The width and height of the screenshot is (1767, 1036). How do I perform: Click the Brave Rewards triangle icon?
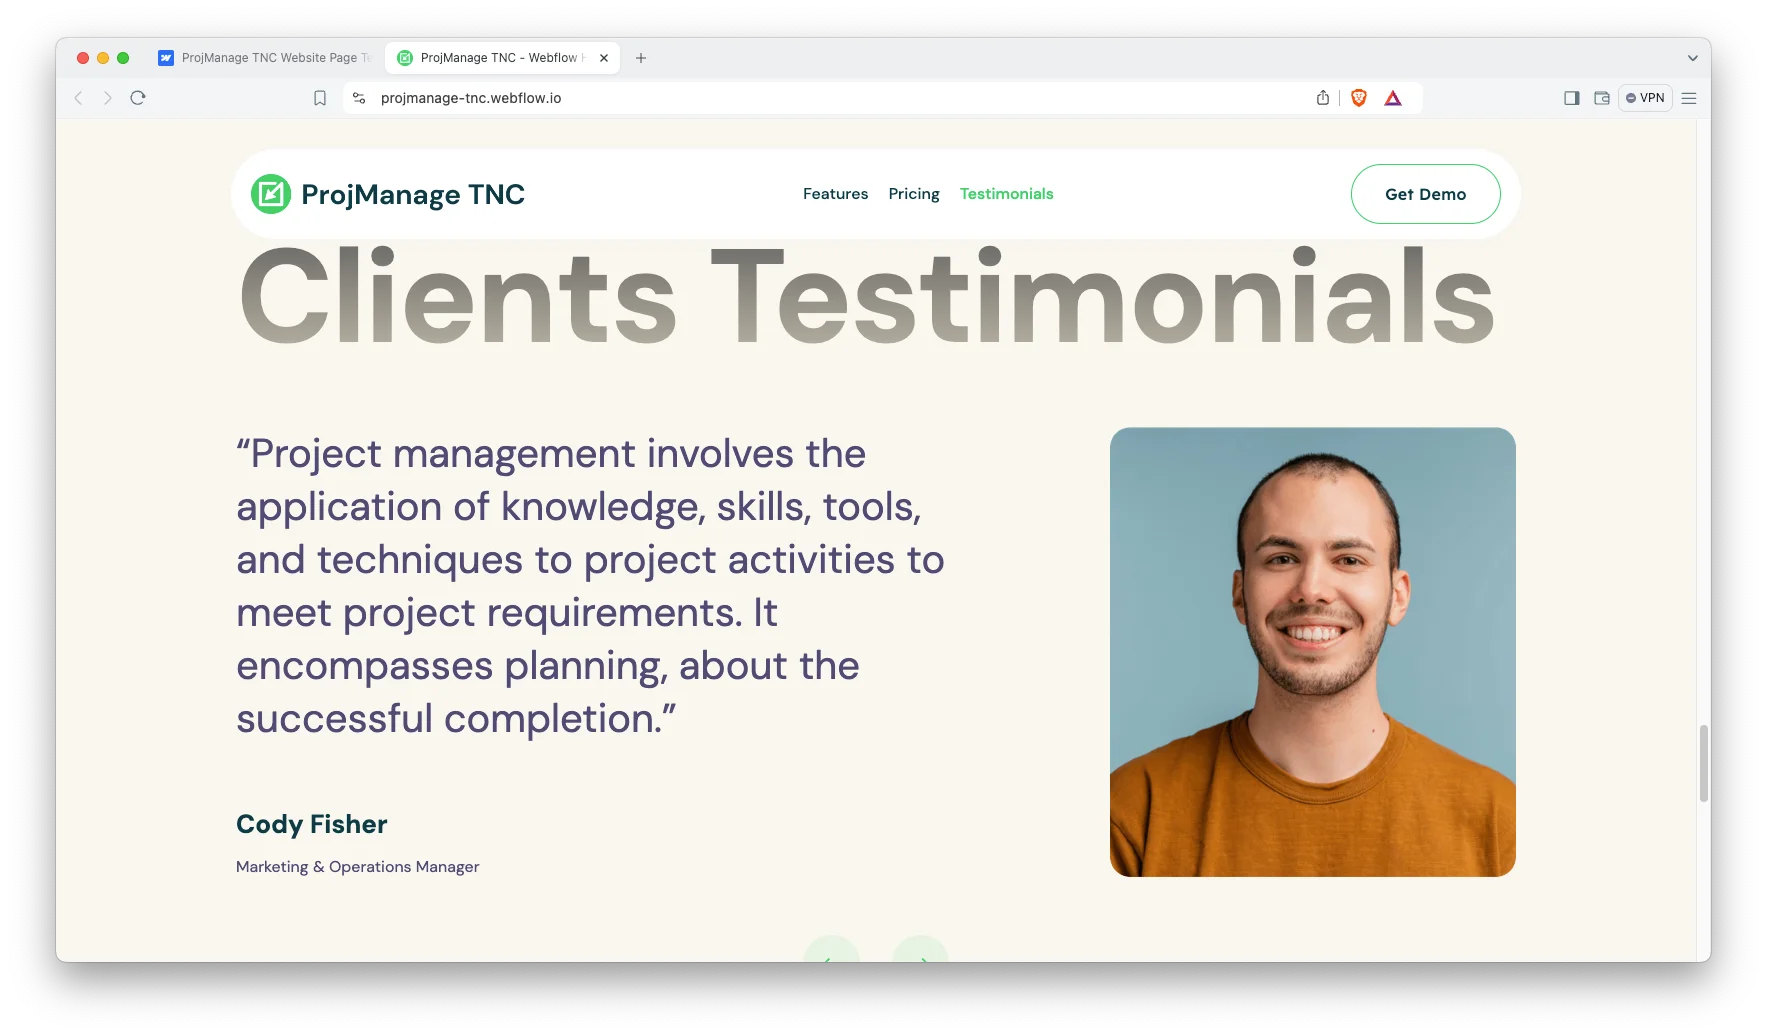click(1393, 98)
